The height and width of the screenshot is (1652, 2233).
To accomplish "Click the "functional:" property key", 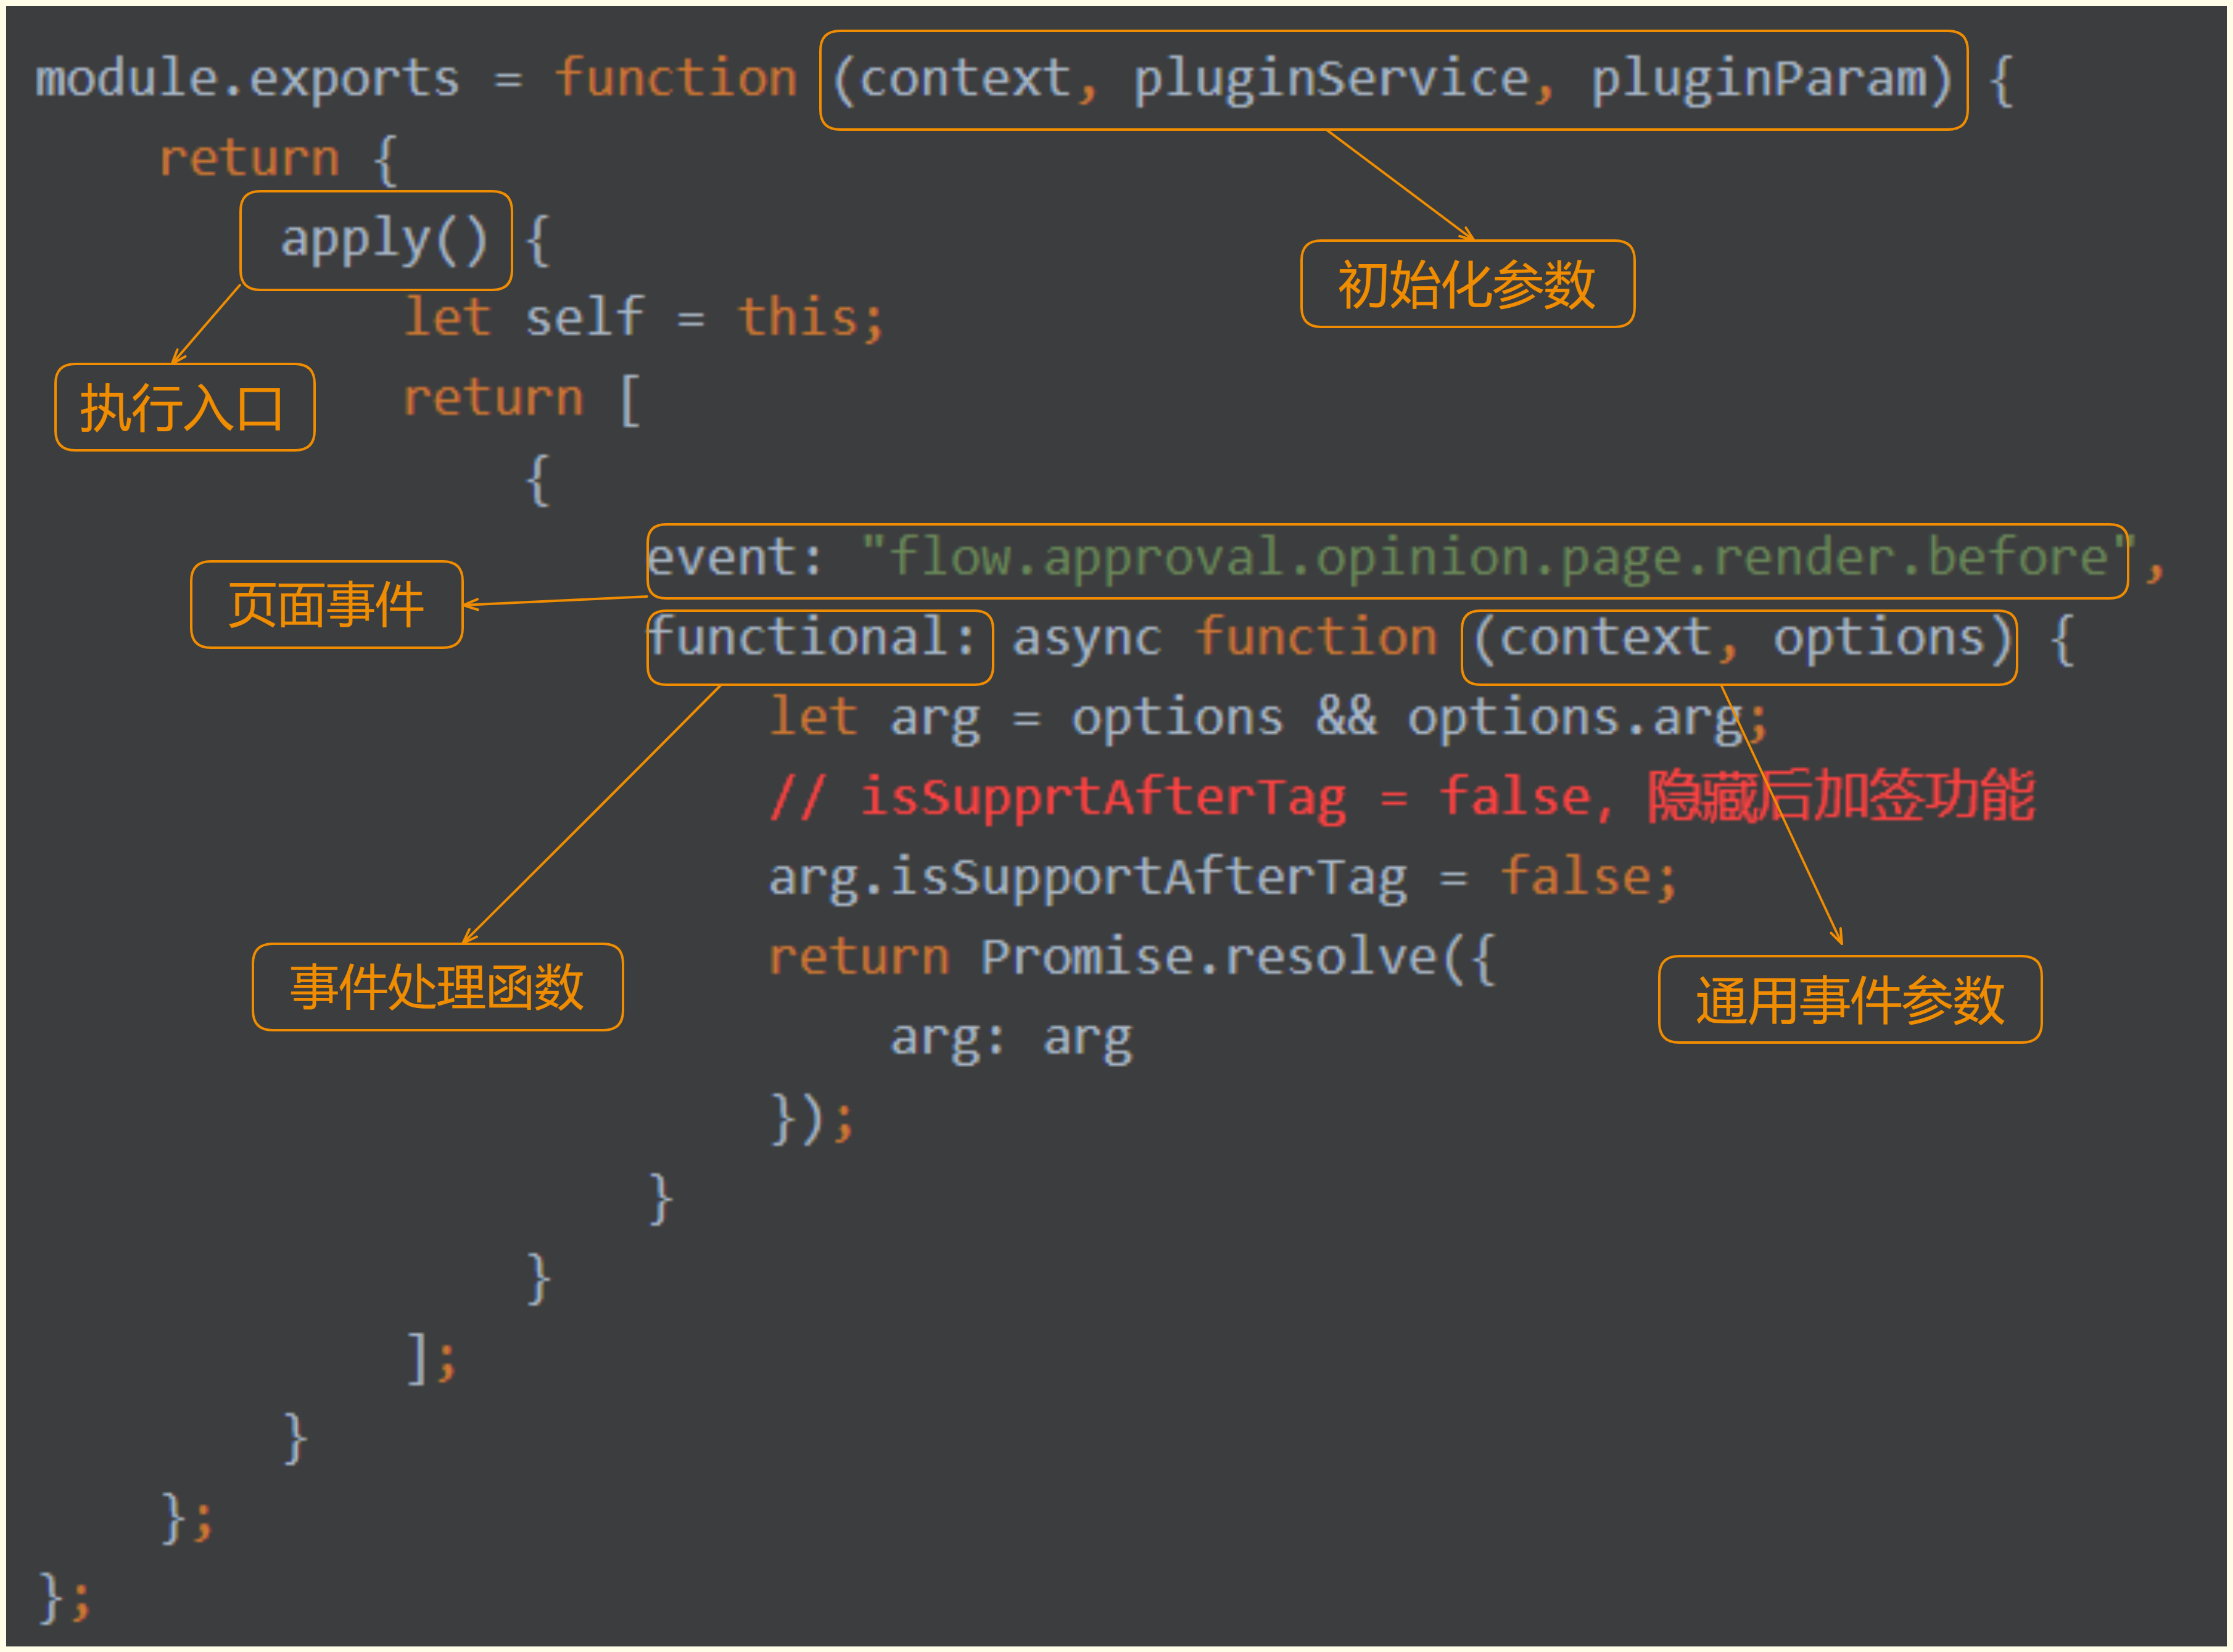I will [x=812, y=637].
